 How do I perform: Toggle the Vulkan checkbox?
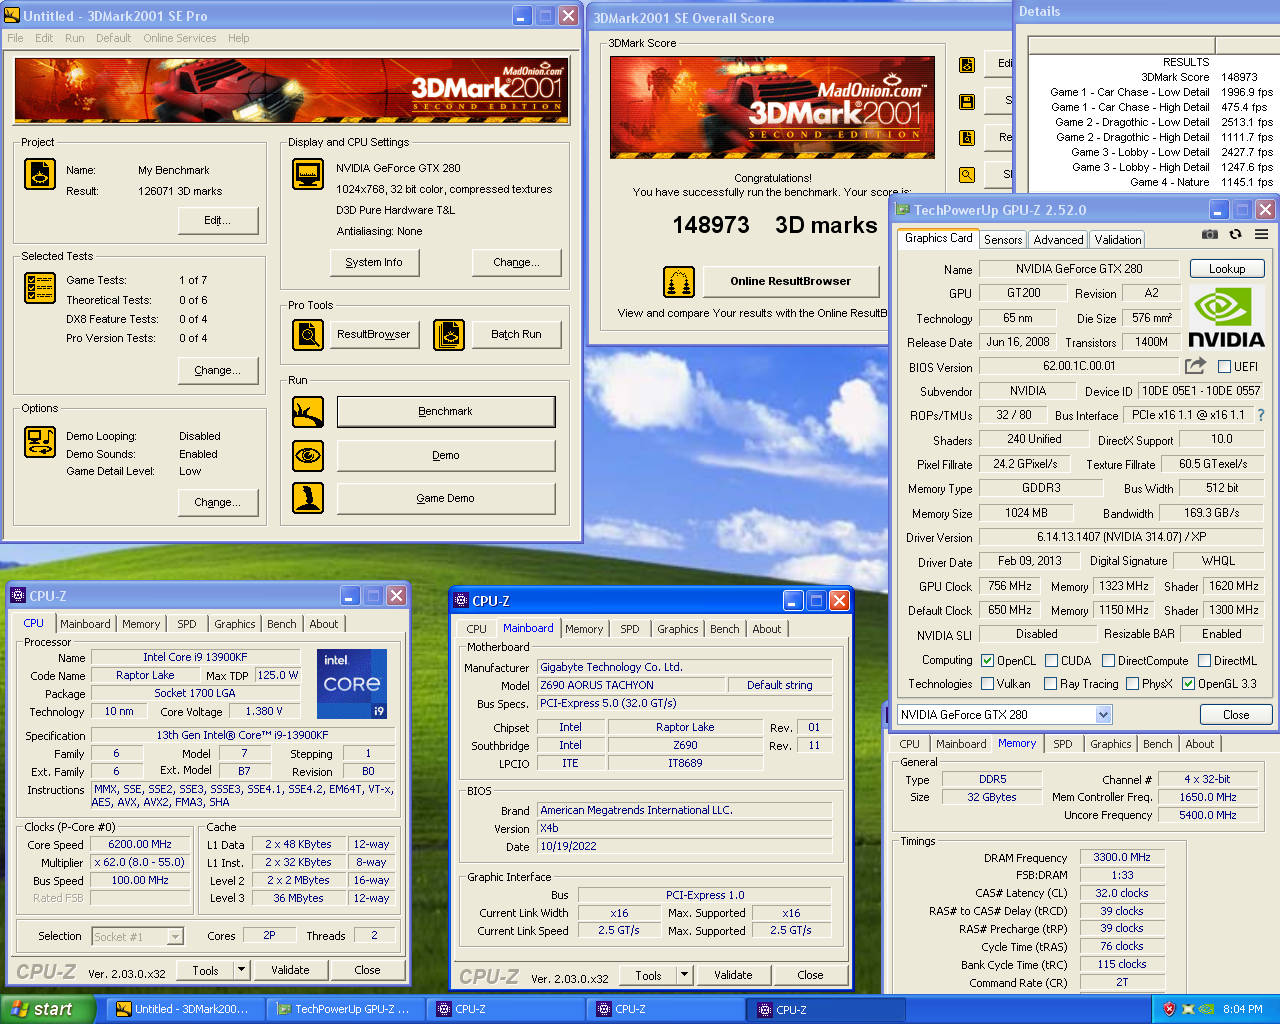tap(988, 684)
